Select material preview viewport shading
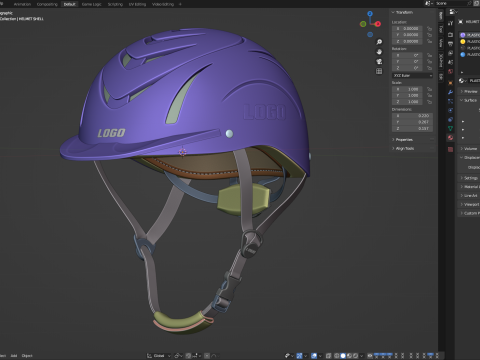 [x=349, y=356]
